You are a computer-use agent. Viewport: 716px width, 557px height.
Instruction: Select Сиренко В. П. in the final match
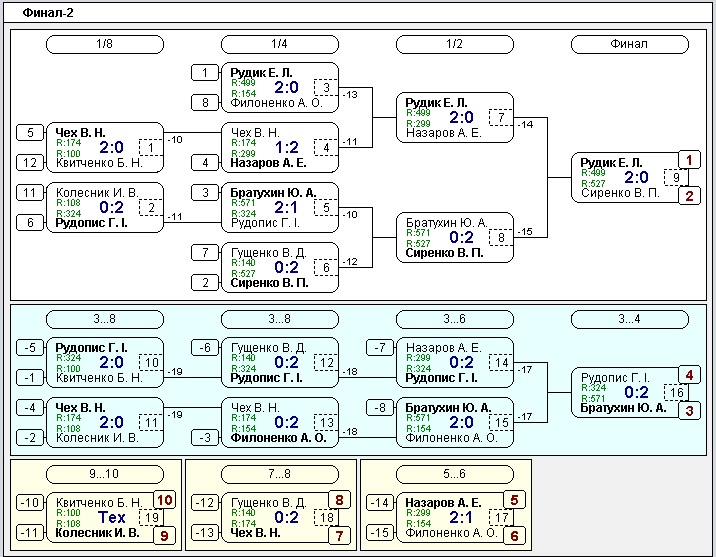point(620,193)
